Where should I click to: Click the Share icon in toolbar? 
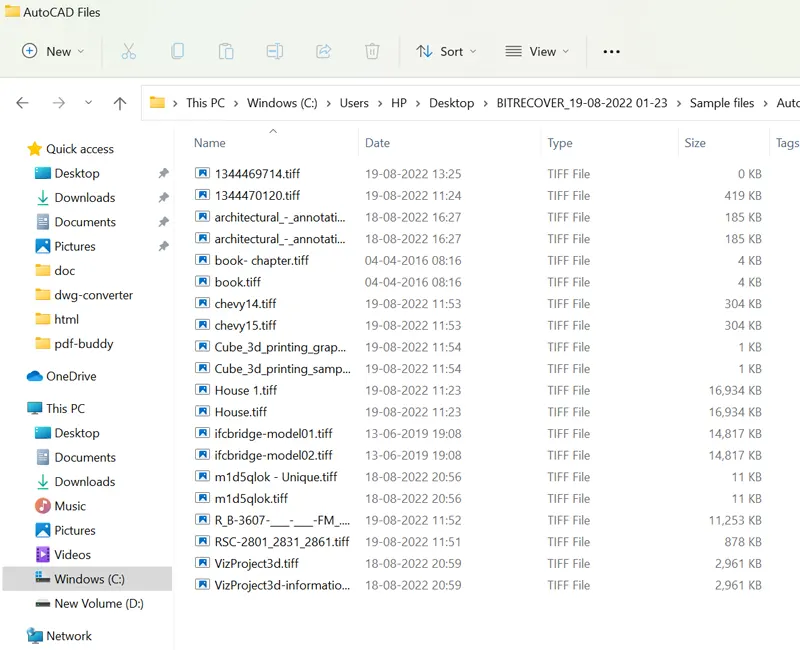[323, 51]
